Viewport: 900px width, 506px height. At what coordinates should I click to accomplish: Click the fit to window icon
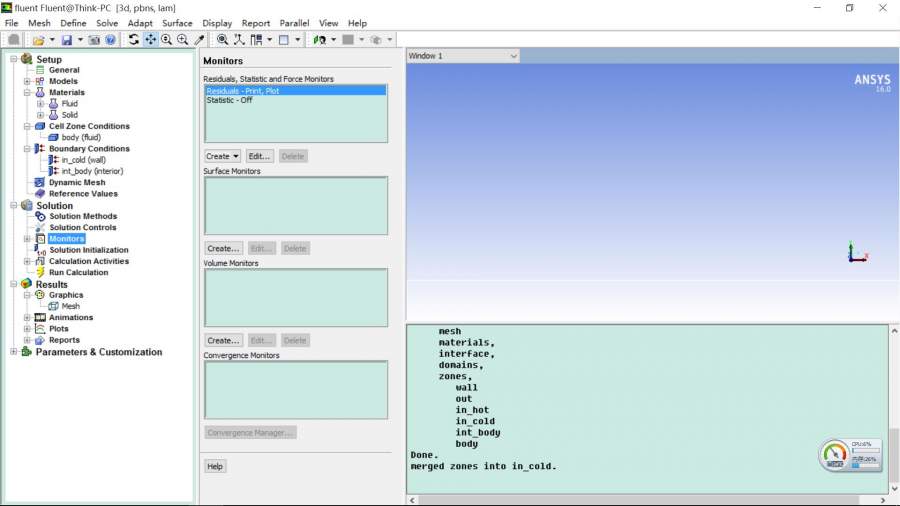click(222, 40)
